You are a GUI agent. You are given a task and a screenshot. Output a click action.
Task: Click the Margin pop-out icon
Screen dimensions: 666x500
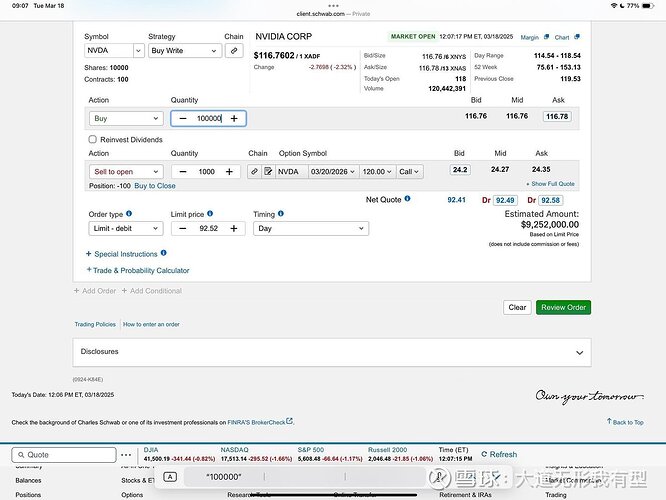(546, 37)
